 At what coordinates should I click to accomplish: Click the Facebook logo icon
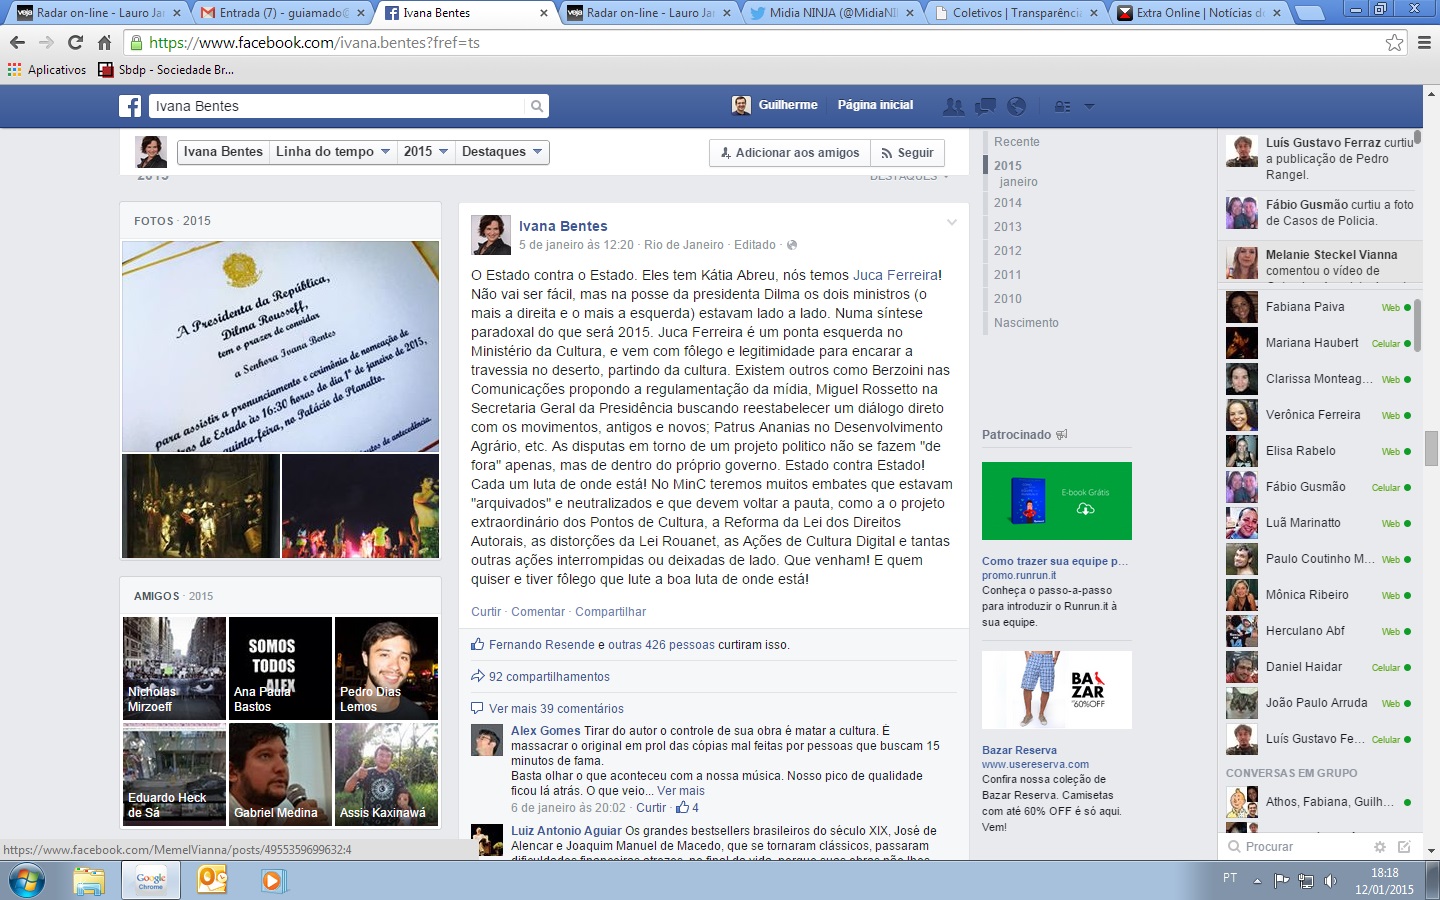tap(130, 106)
